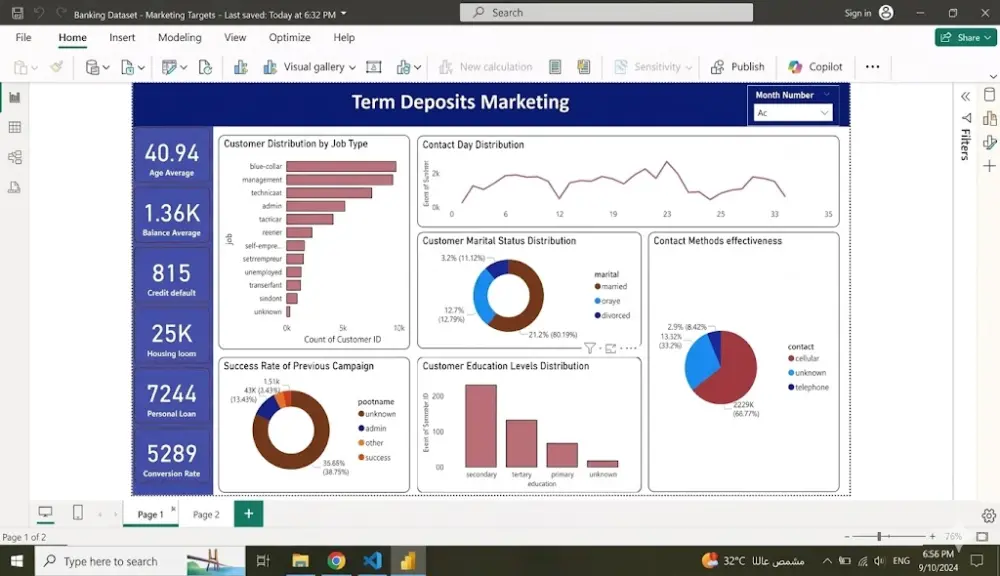Switch to the Modeling ribbon tab

coord(179,37)
